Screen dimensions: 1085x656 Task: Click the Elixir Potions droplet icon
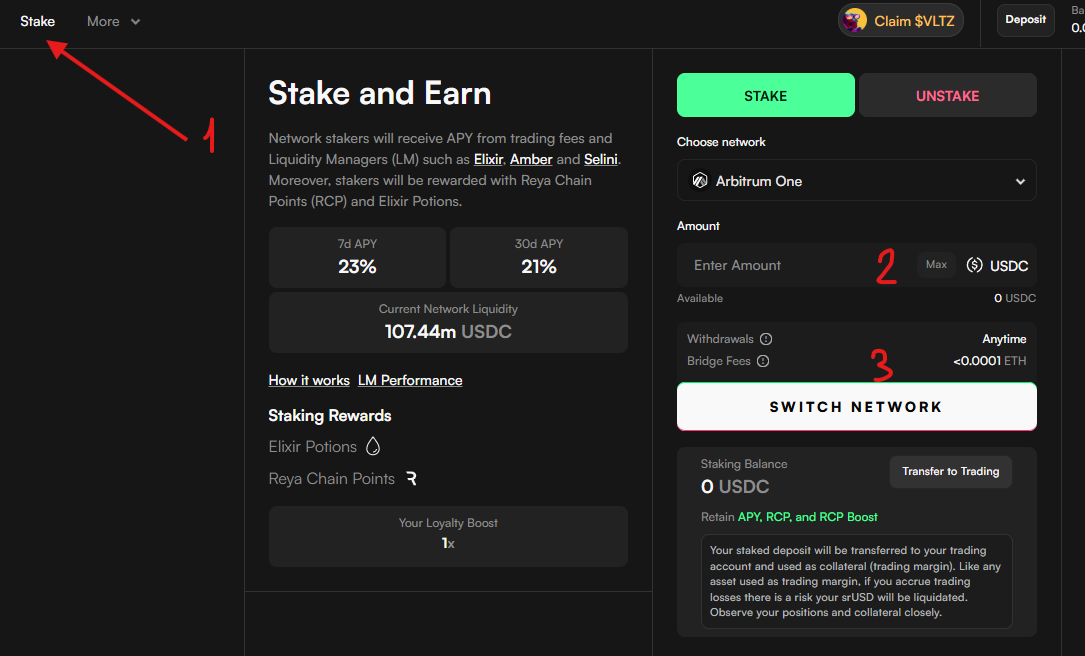(x=372, y=446)
